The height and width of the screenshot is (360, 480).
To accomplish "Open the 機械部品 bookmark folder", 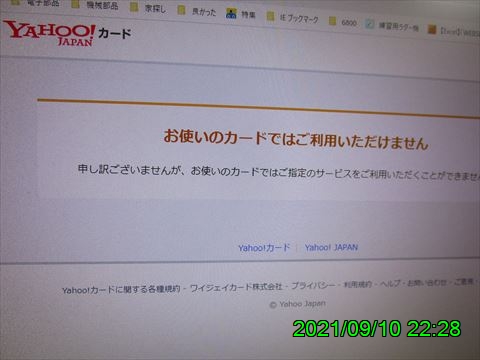I will [95, 5].
